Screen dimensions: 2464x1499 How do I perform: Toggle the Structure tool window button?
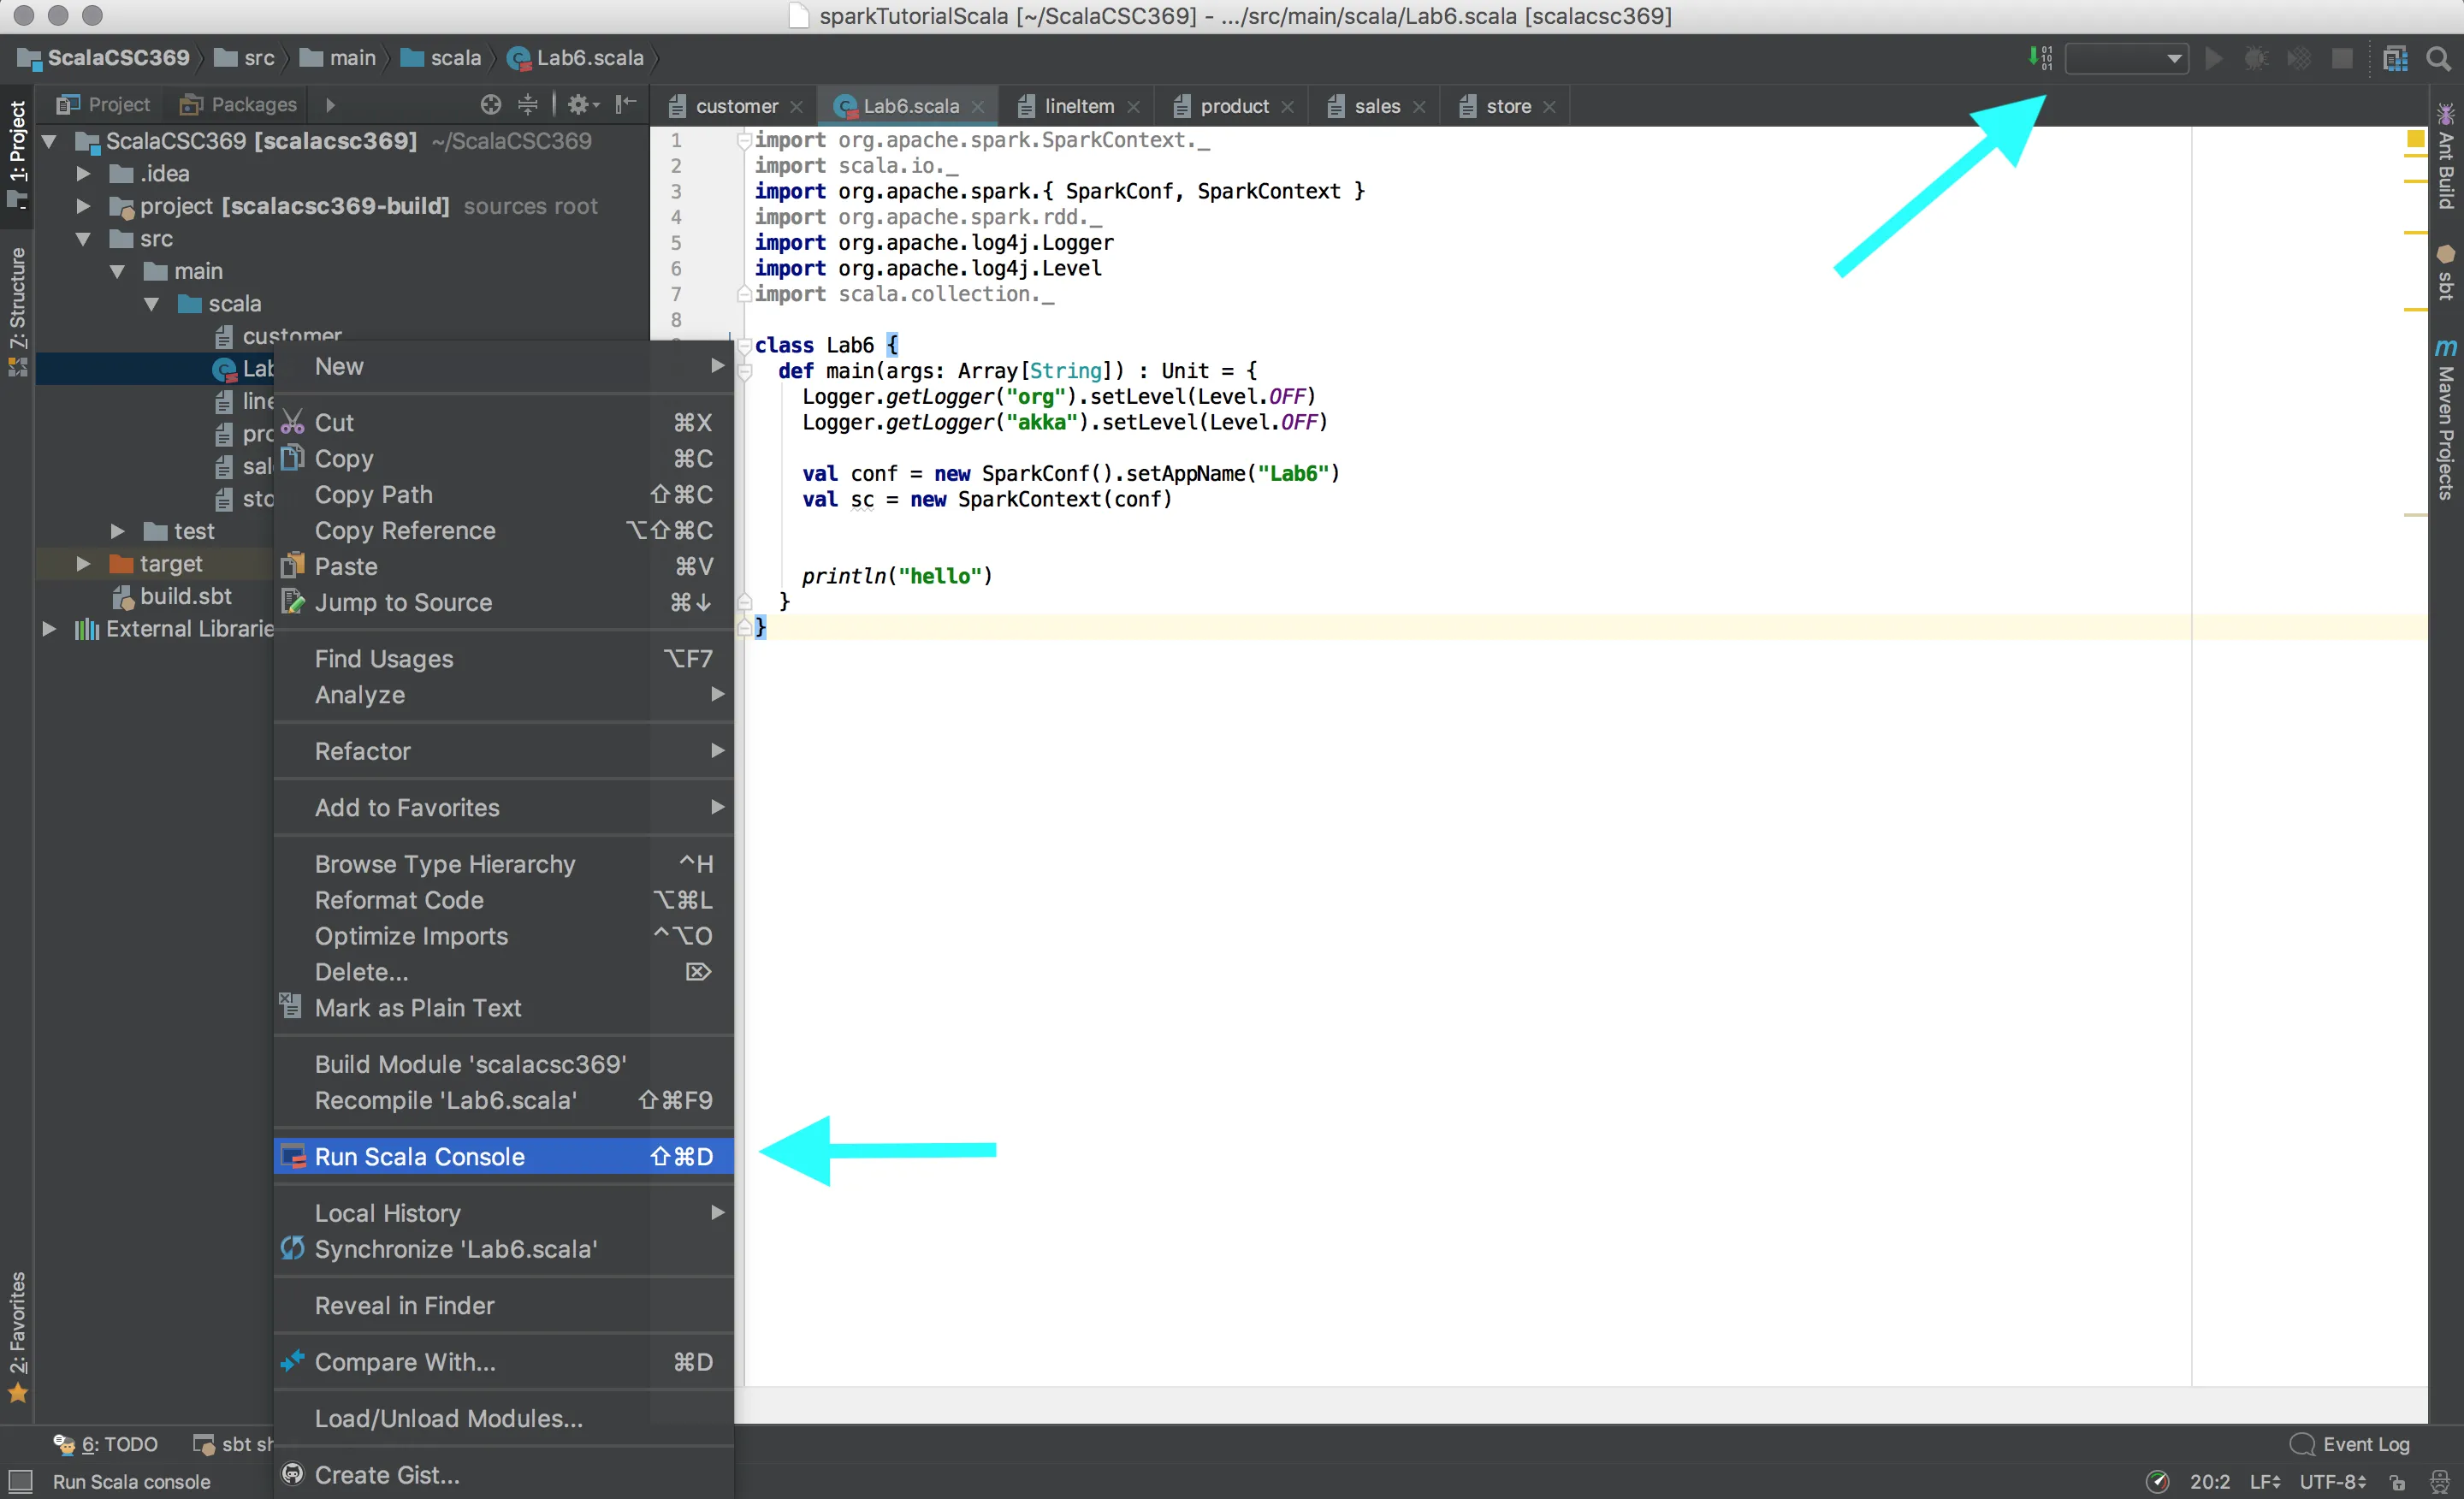pyautogui.click(x=17, y=300)
